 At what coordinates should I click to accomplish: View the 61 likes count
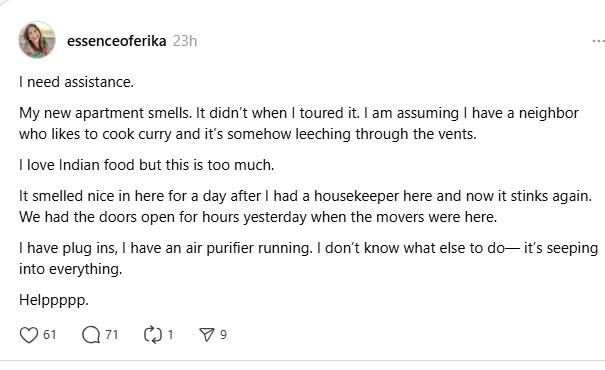(x=50, y=335)
